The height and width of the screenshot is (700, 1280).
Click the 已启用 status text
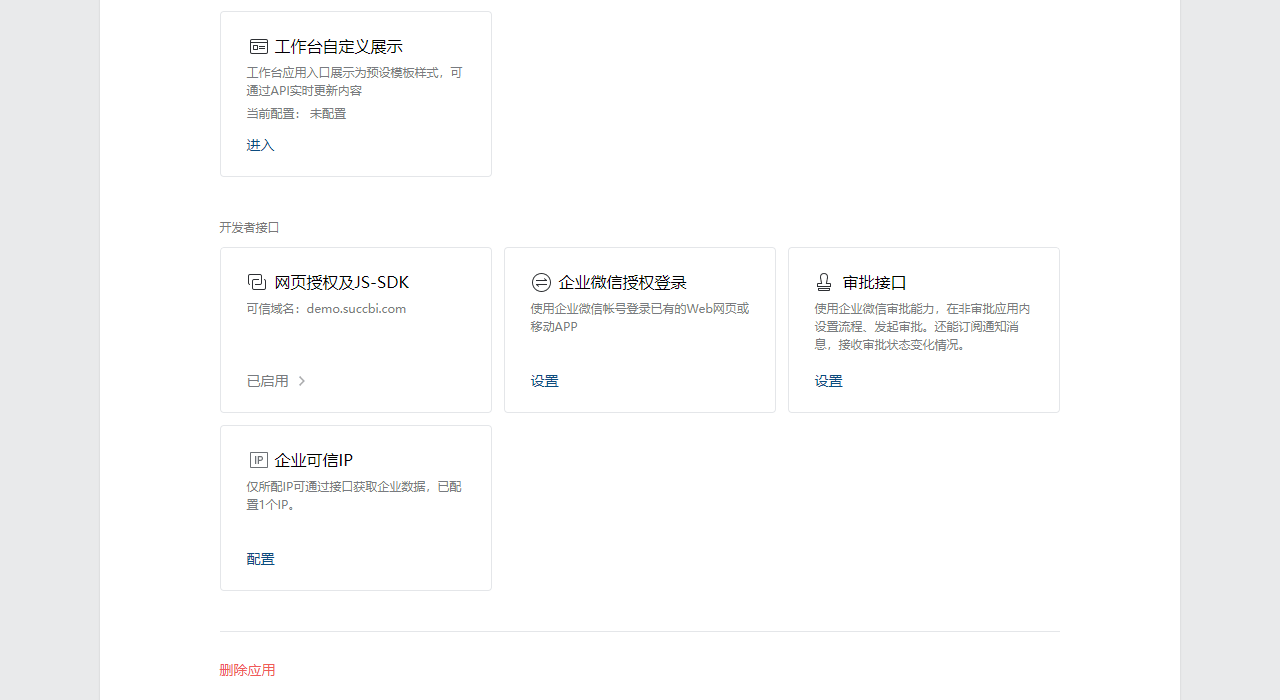(267, 381)
